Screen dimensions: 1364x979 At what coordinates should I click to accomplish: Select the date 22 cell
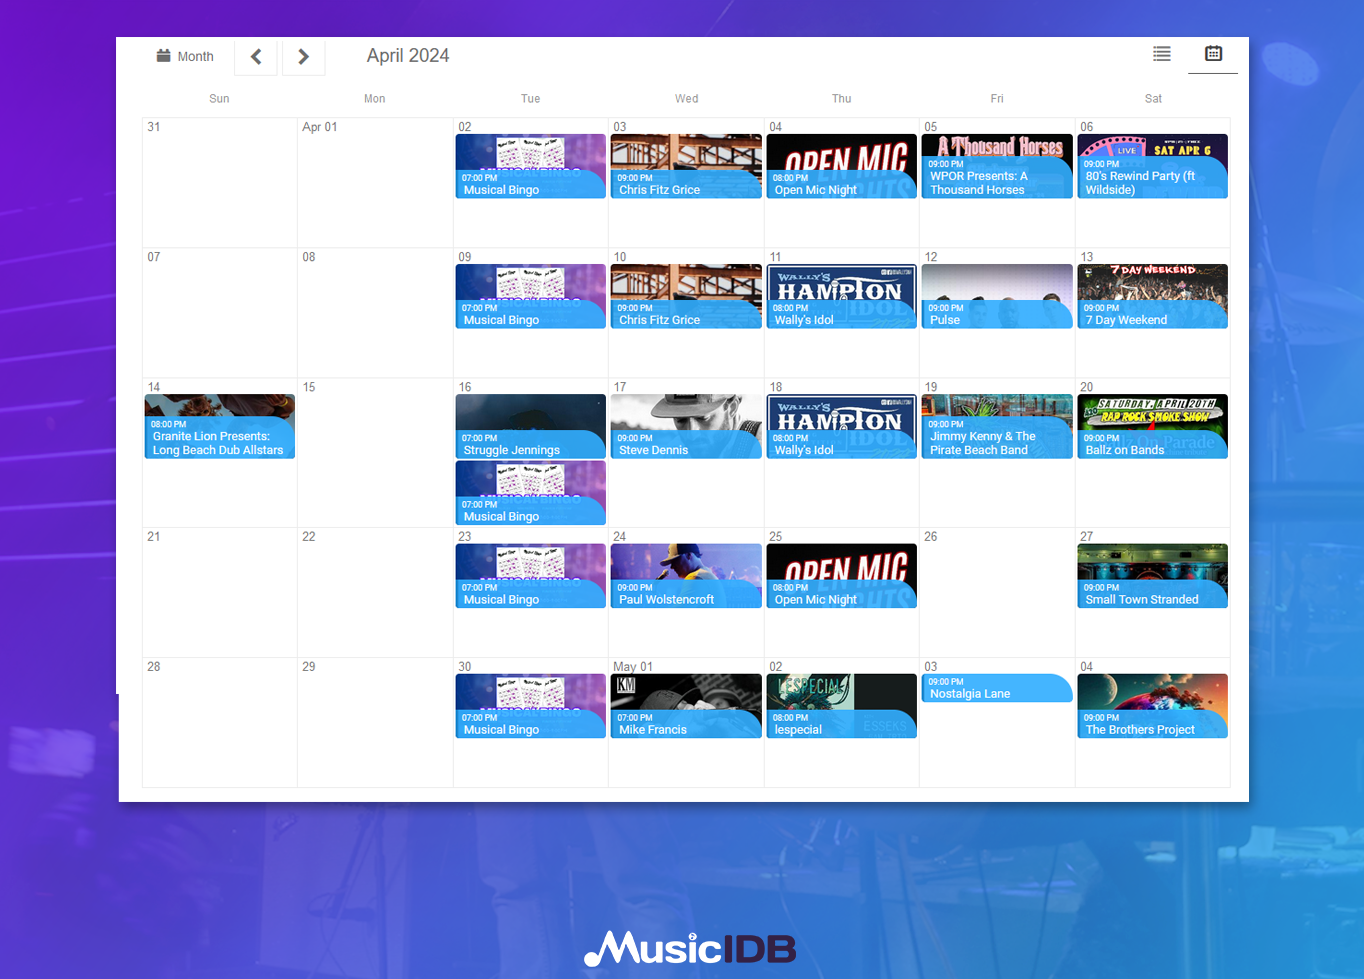tap(375, 592)
